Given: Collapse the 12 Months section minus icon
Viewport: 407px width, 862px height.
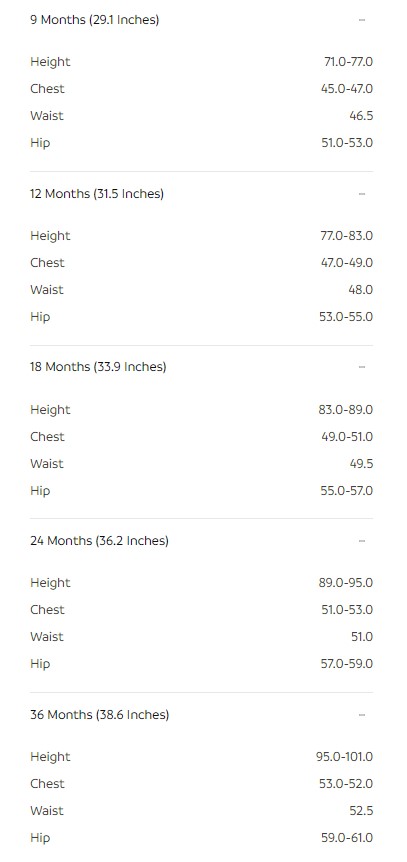Looking at the screenshot, I should point(361,194).
